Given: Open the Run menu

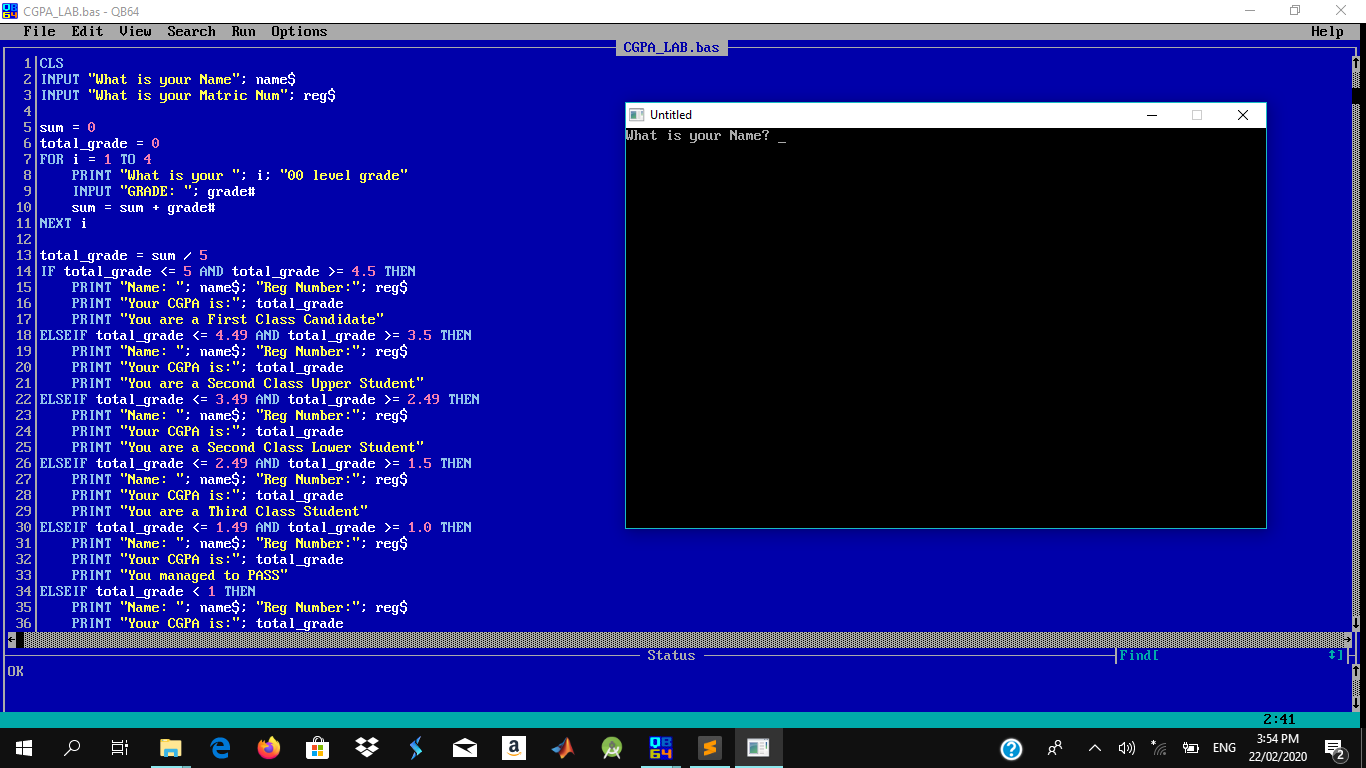Looking at the screenshot, I should [243, 31].
